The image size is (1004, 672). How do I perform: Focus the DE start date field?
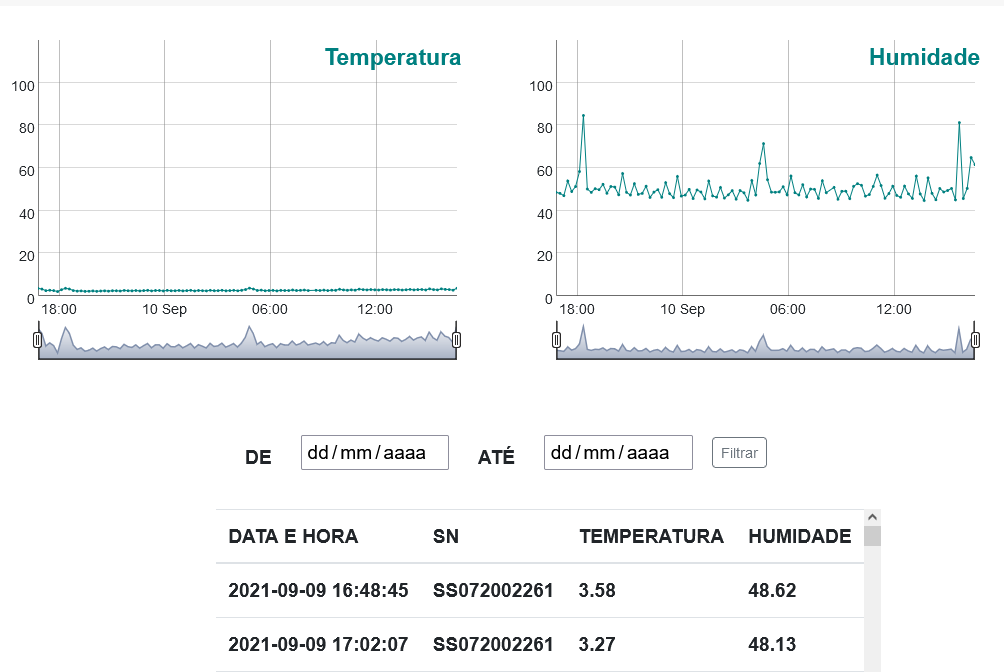[374, 453]
